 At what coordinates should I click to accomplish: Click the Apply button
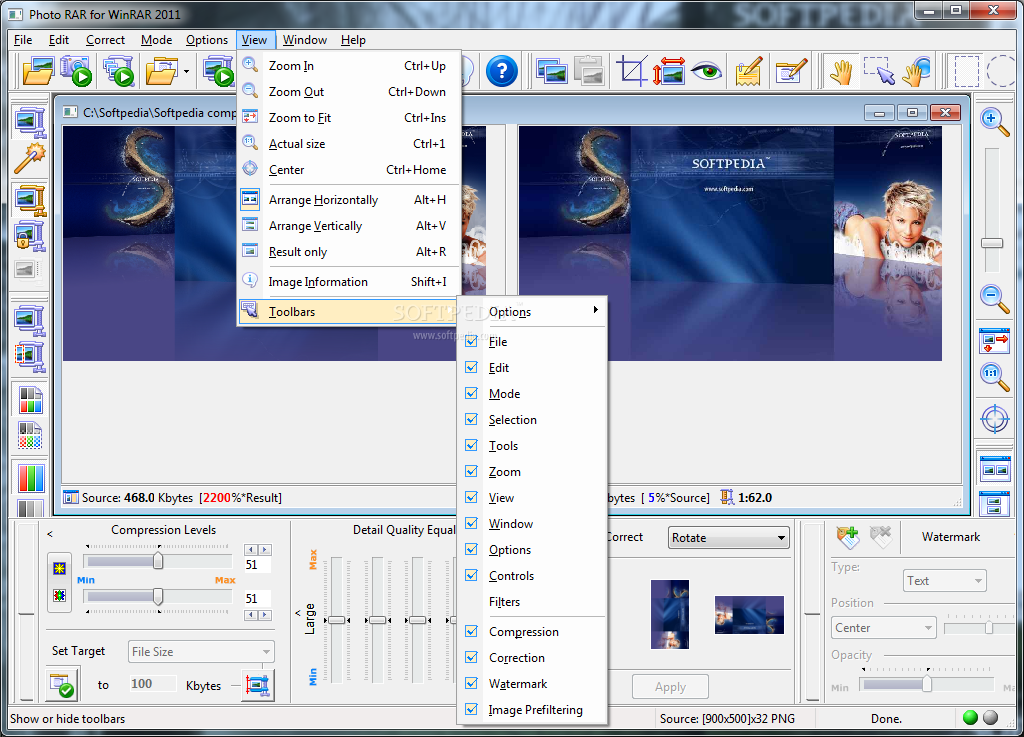[670, 687]
